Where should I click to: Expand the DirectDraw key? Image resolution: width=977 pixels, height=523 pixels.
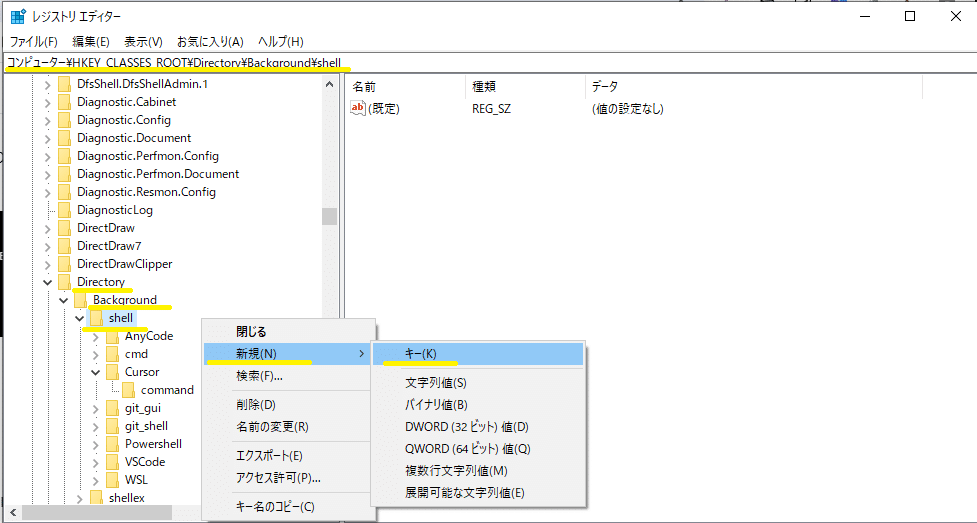coord(47,229)
